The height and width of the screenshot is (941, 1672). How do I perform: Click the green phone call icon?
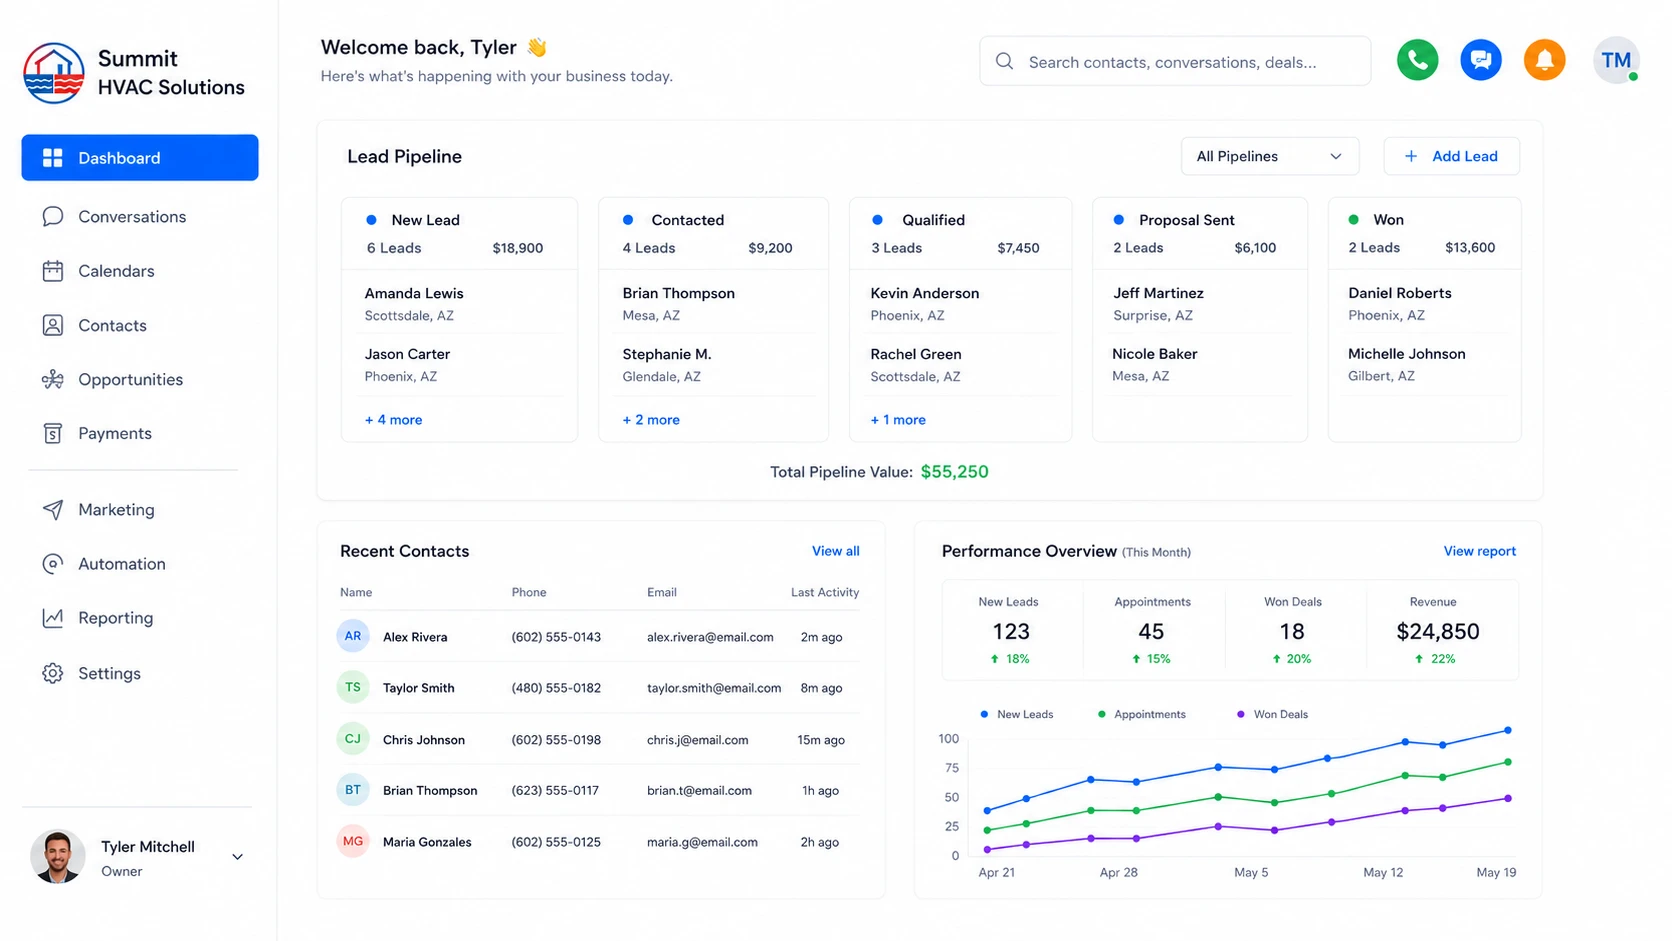[x=1417, y=61]
